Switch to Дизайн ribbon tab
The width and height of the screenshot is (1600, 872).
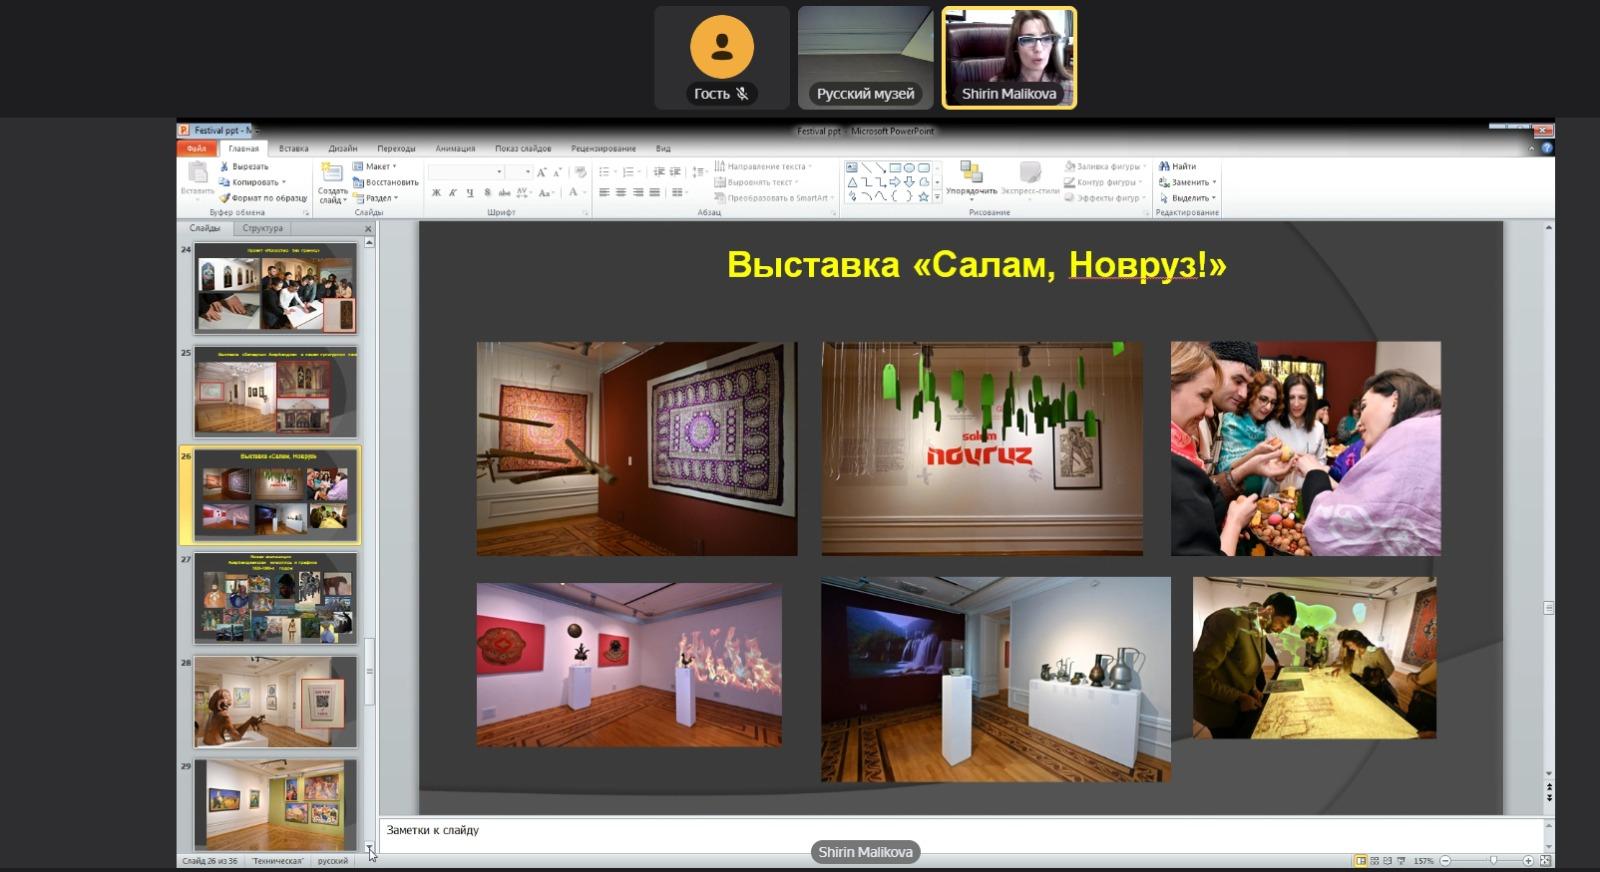click(343, 148)
